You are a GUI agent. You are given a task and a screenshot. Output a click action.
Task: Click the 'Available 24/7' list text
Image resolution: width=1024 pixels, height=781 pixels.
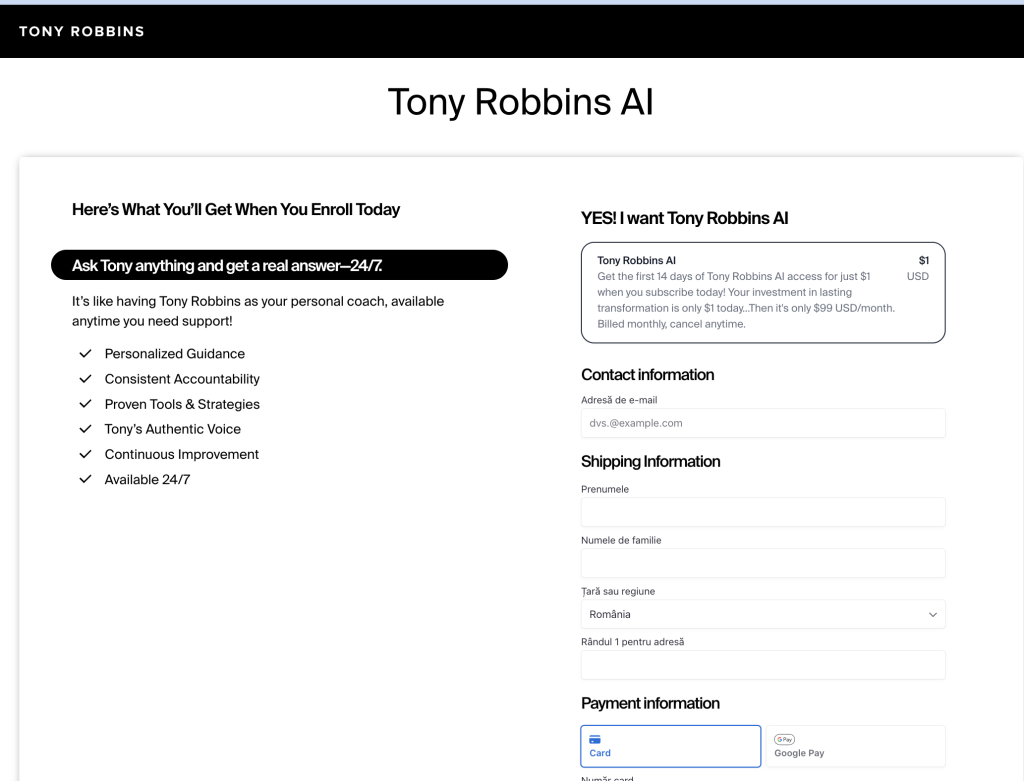click(x=148, y=479)
